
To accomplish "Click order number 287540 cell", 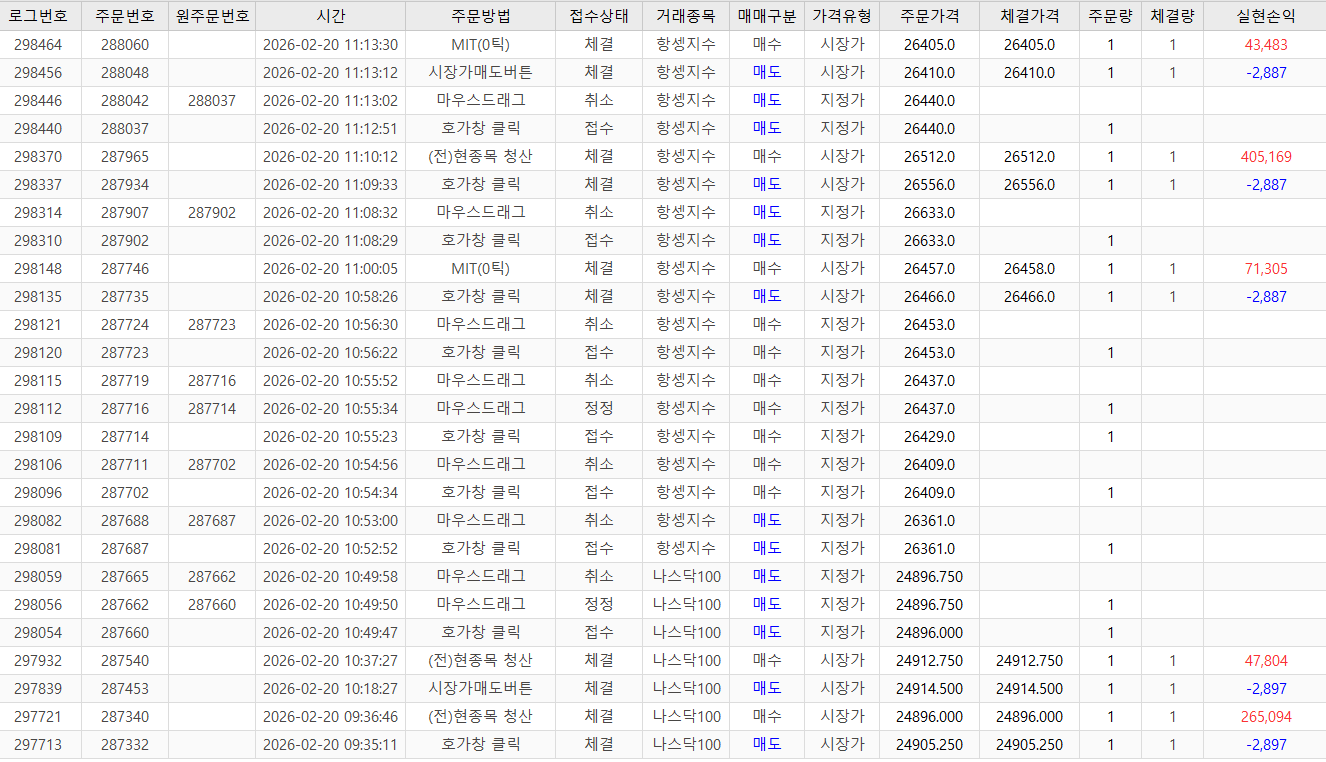I will tap(125, 661).
